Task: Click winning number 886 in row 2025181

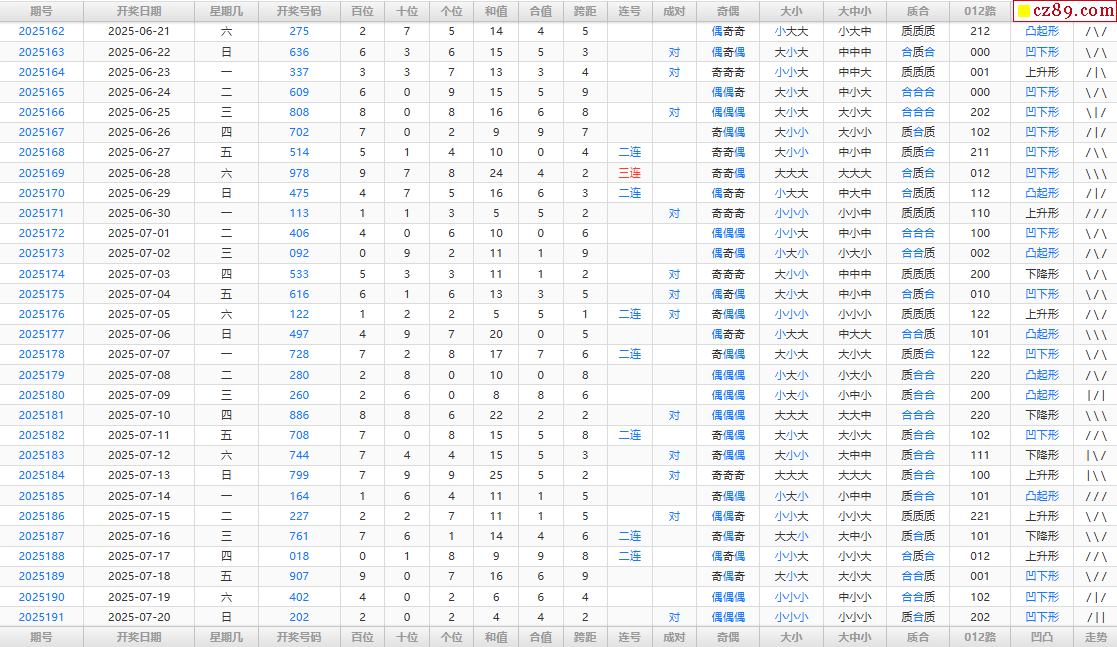Action: click(299, 415)
